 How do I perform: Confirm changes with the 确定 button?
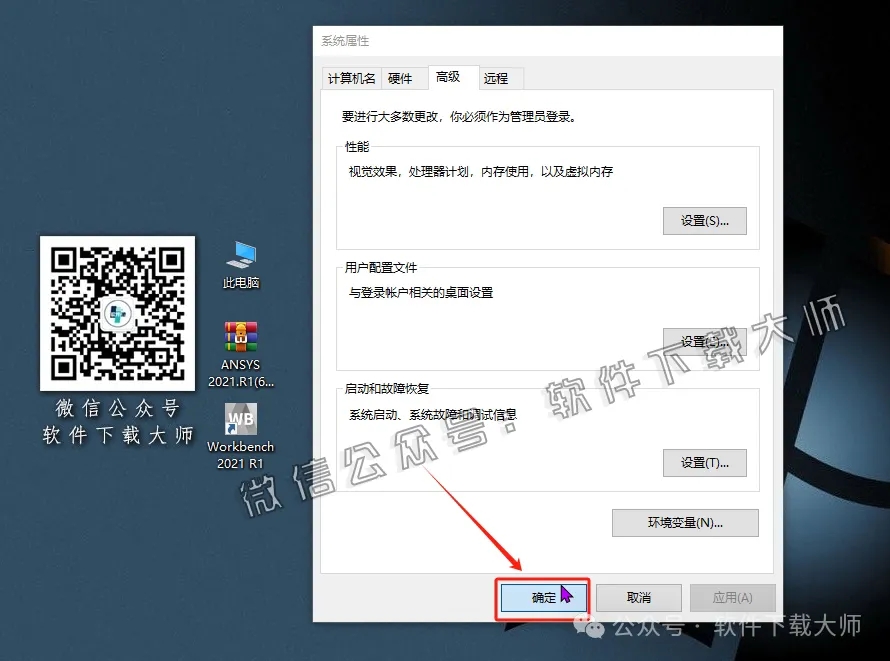pos(543,596)
